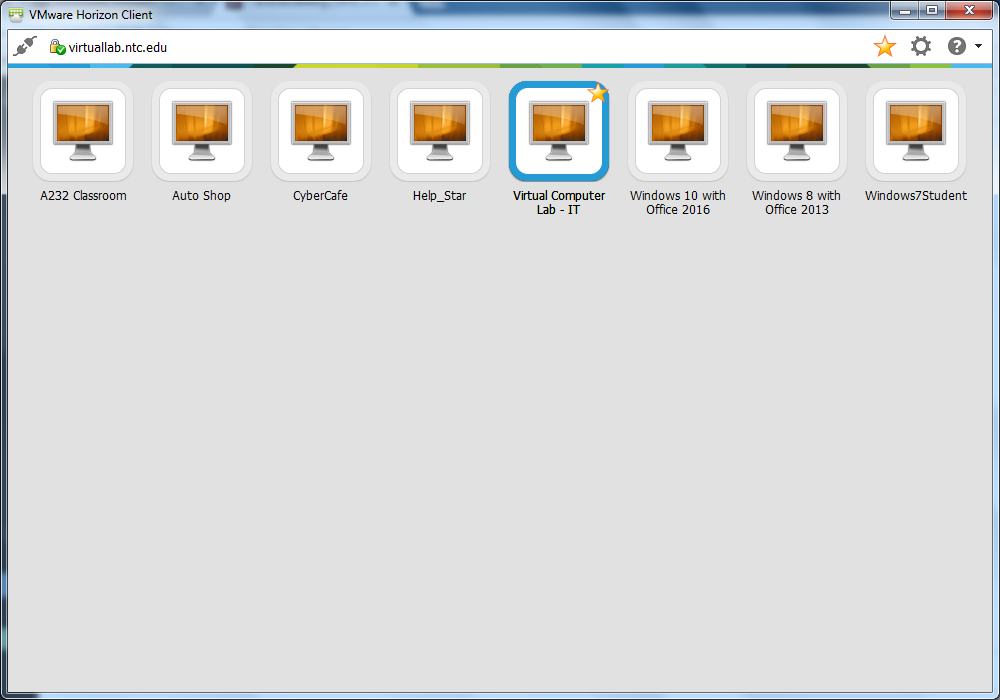Click the VMware Horizon Client title bar icon
1000x700 pixels.
pos(17,14)
